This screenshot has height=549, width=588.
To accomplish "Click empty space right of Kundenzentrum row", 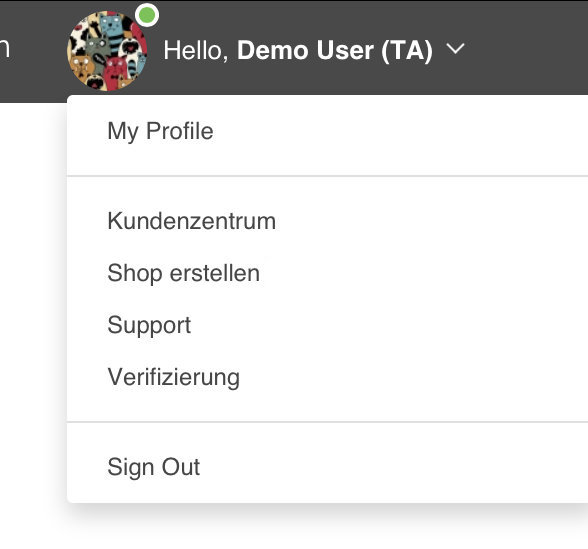I will 431,221.
